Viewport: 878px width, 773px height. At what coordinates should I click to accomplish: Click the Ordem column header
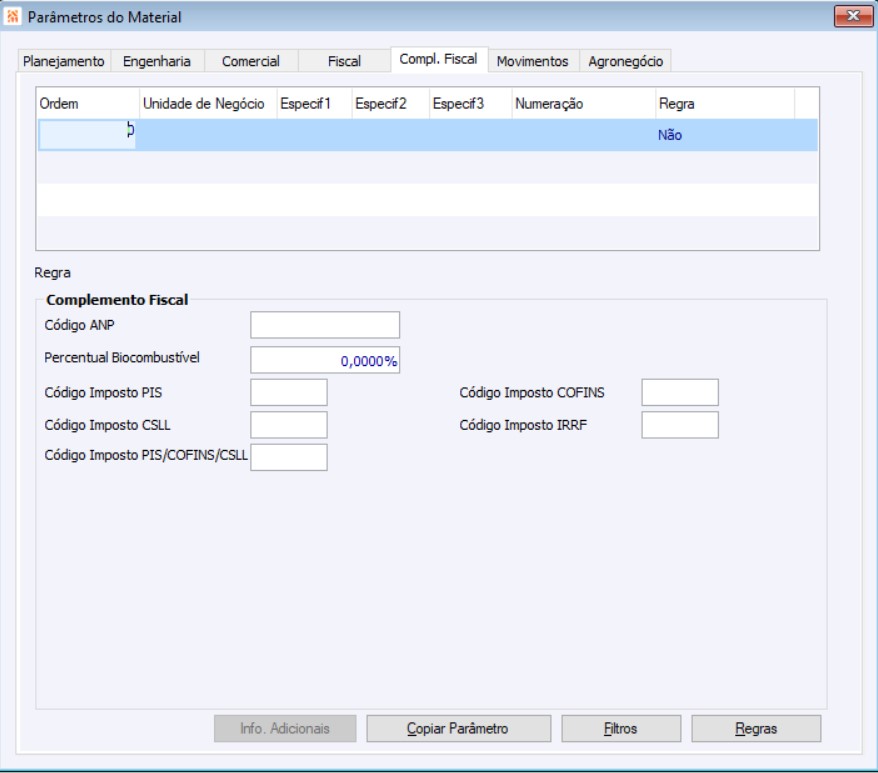pos(88,104)
